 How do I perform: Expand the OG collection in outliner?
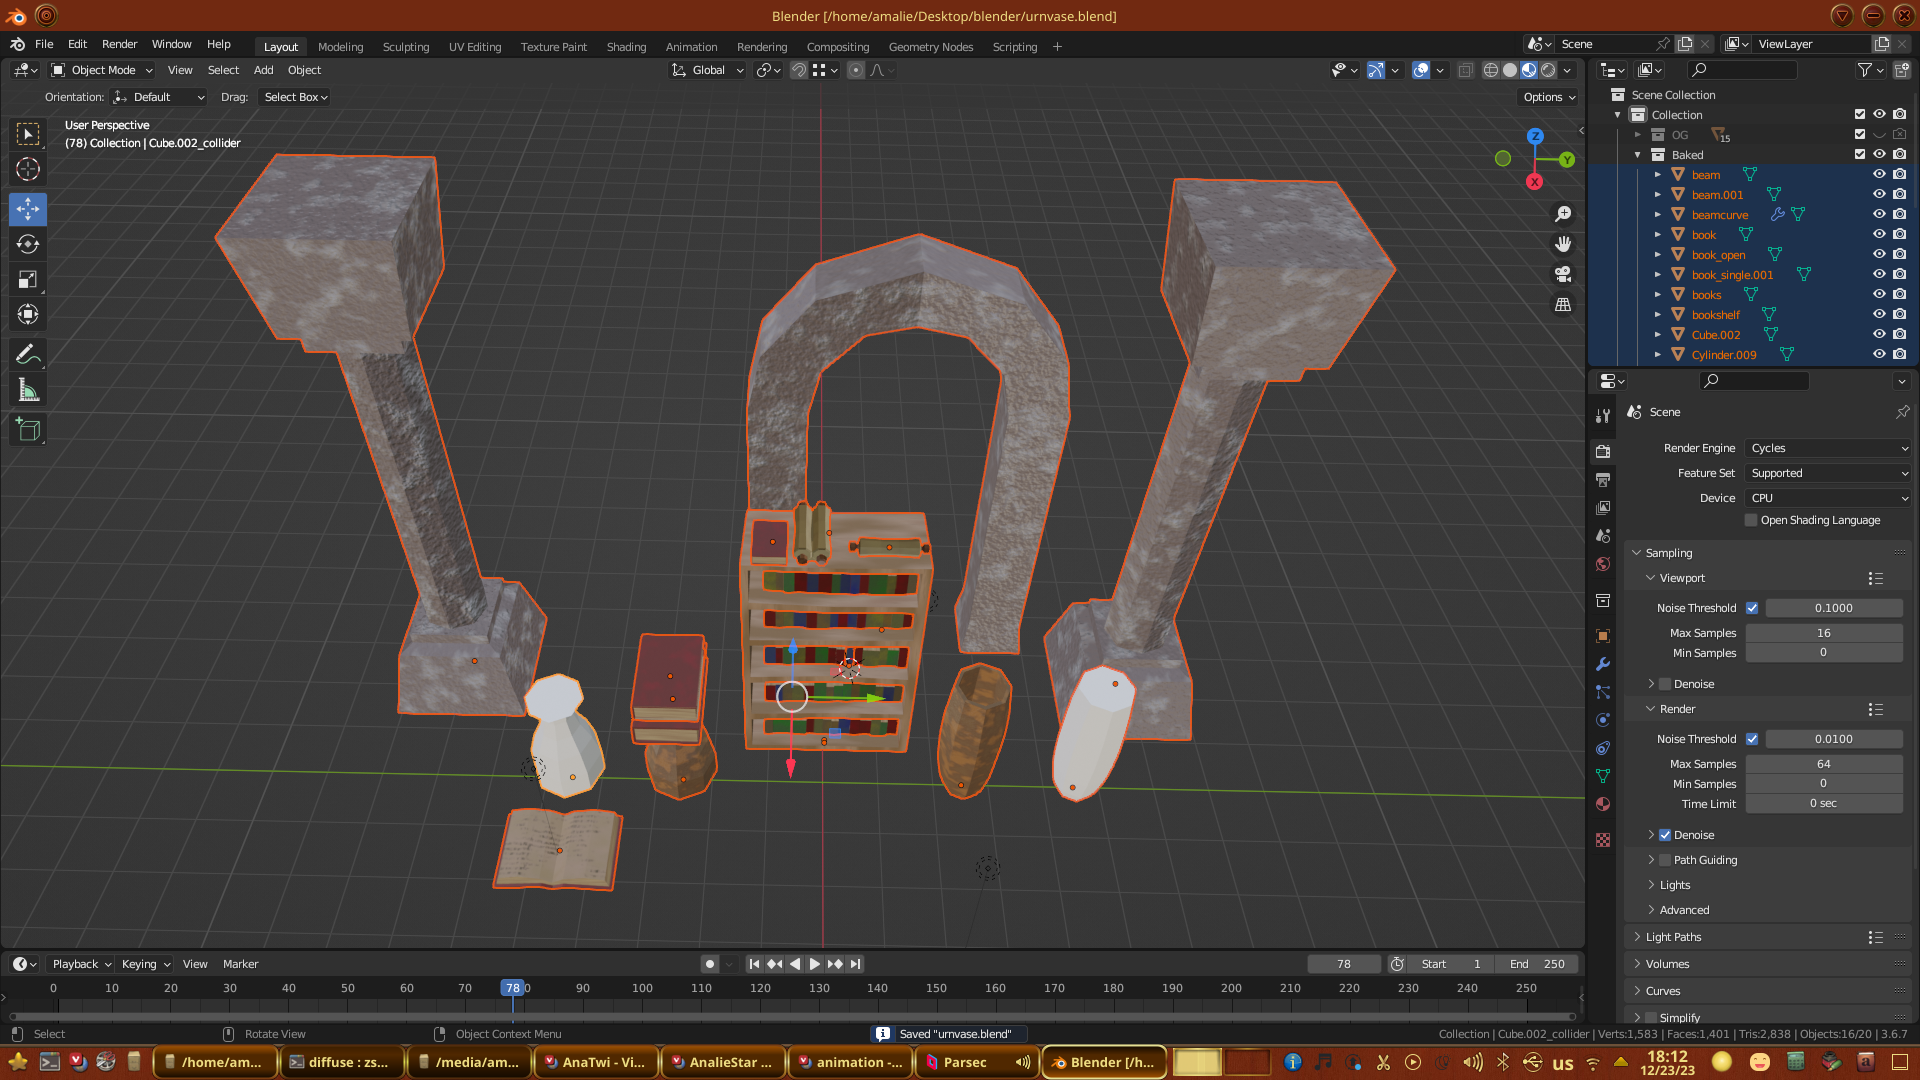pos(1638,135)
